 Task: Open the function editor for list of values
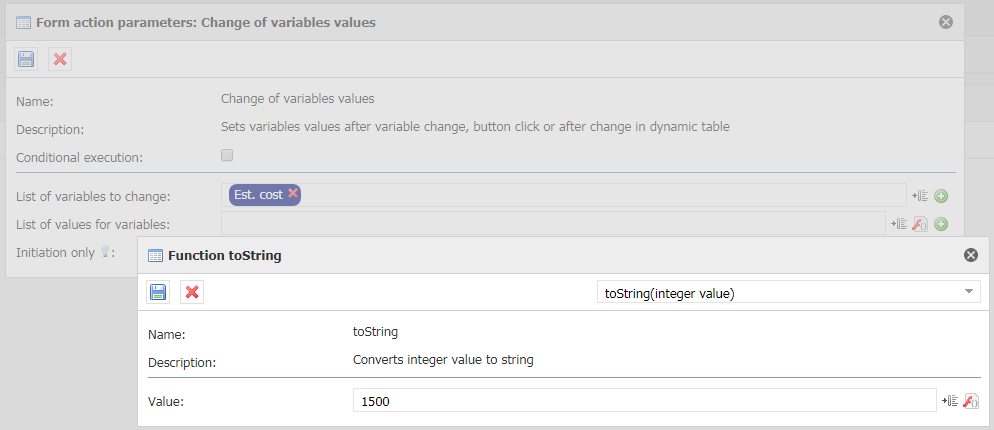[920, 223]
